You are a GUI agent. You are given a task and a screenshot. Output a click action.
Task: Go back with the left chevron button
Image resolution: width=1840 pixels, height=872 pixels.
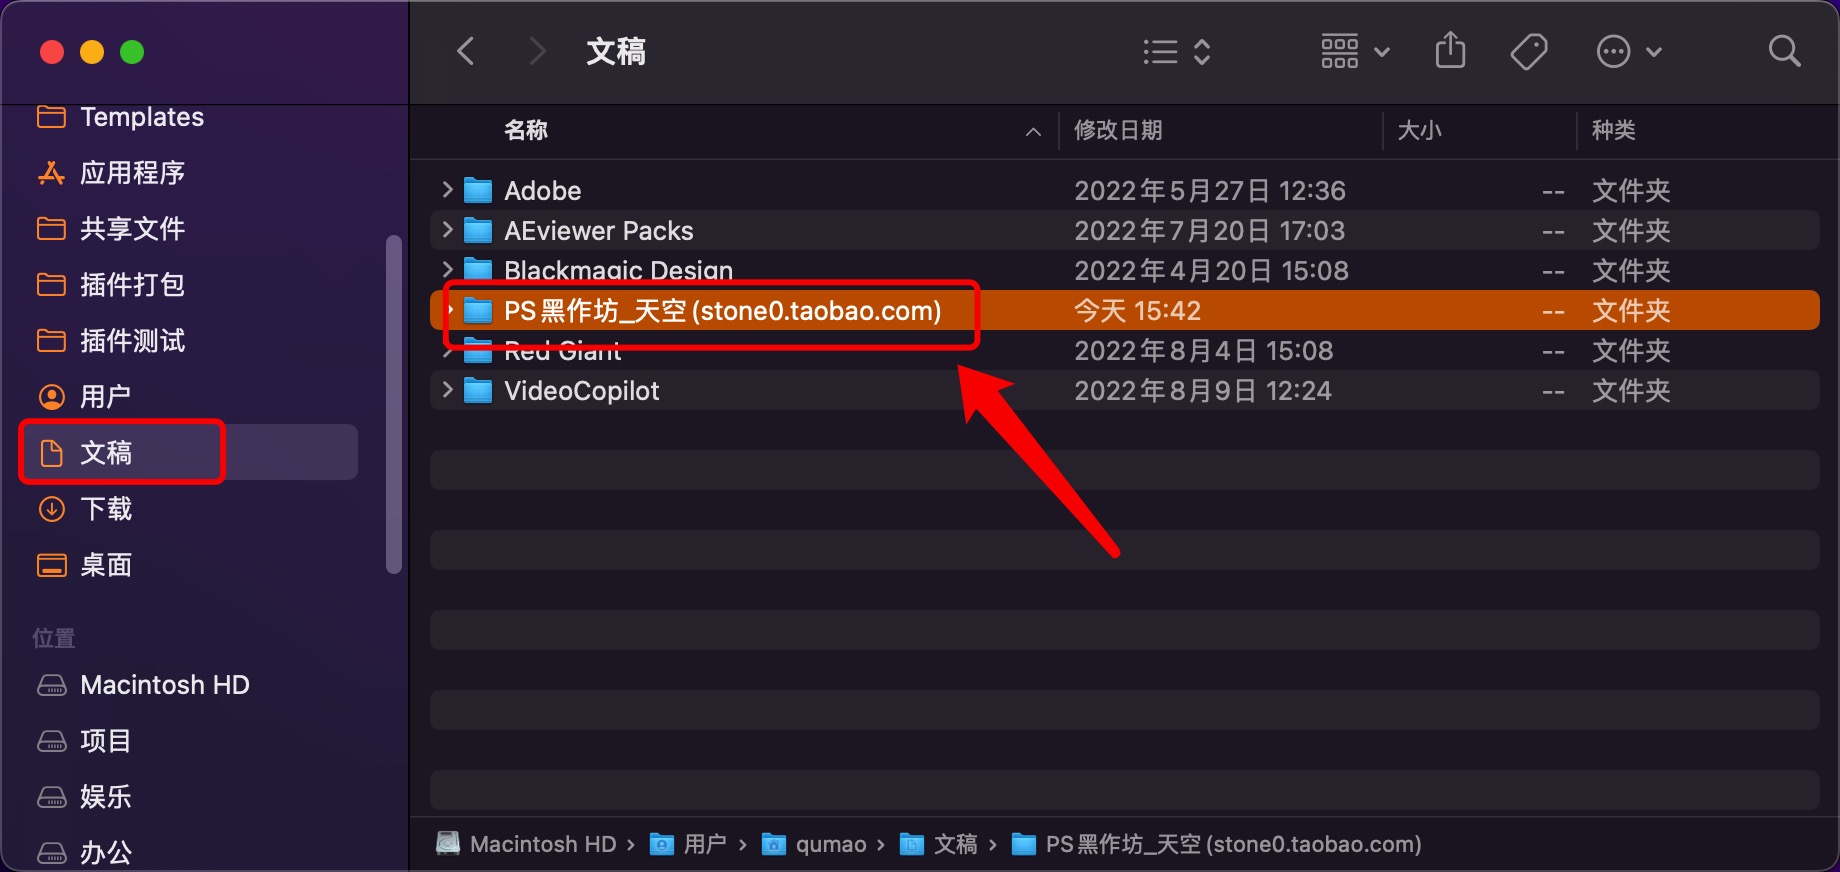point(465,51)
